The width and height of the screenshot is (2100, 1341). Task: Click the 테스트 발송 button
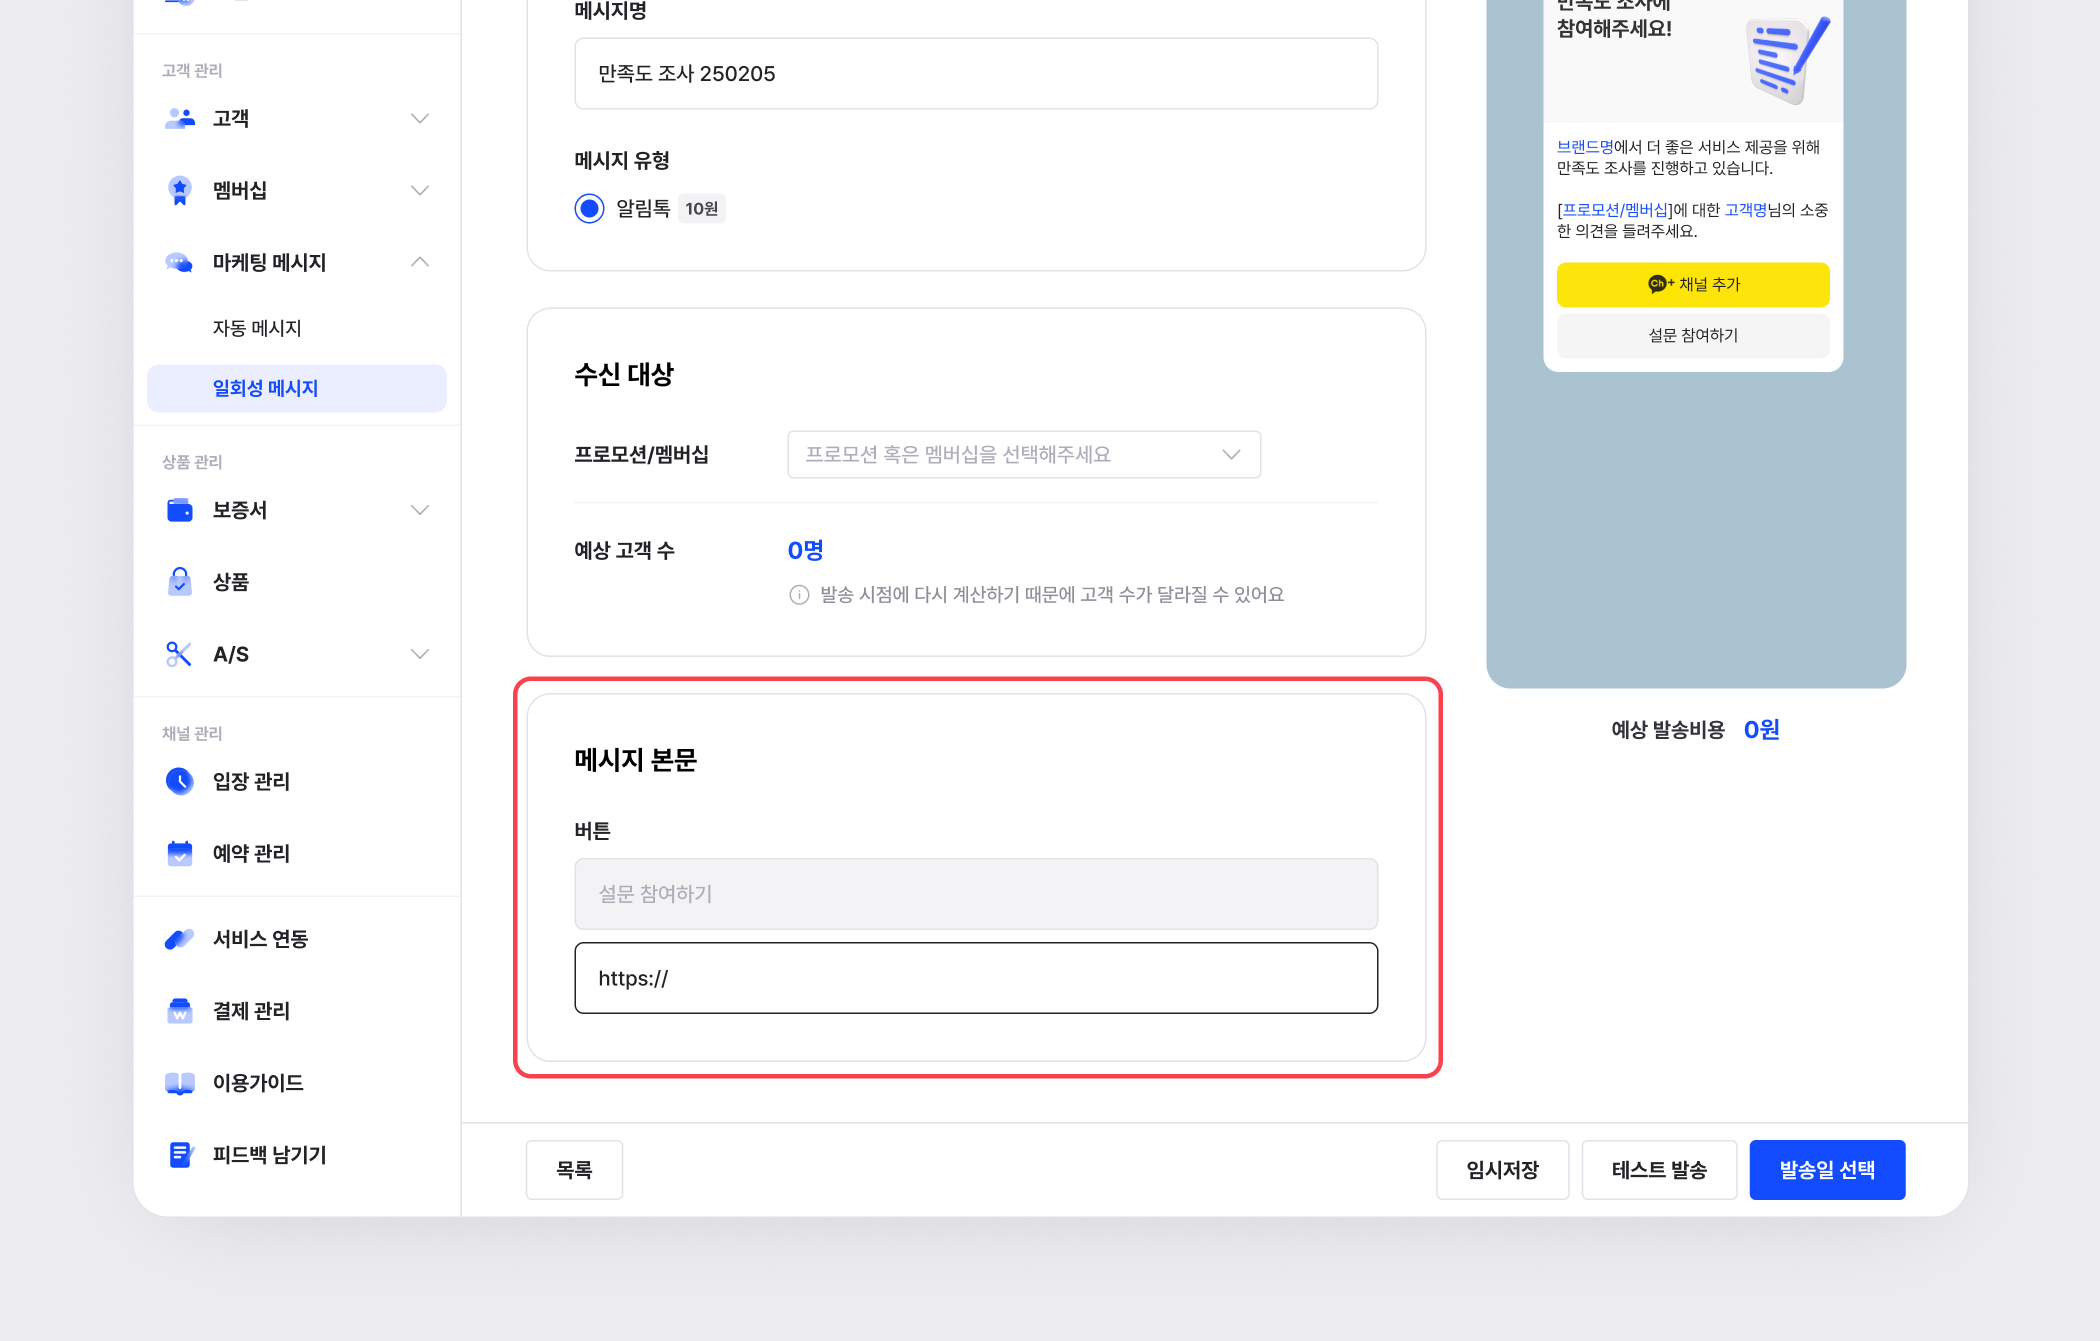coord(1659,1169)
